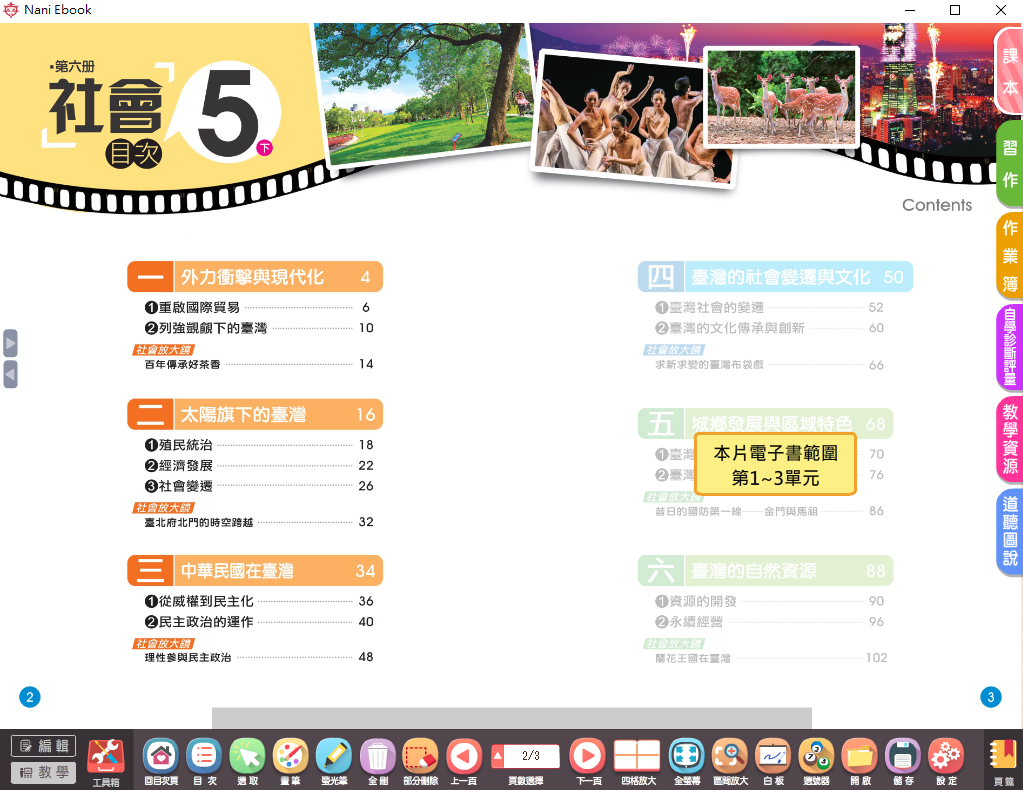The image size is (1023, 790).
Task: Switch to 教學 teaching mode
Action: [x=44, y=772]
